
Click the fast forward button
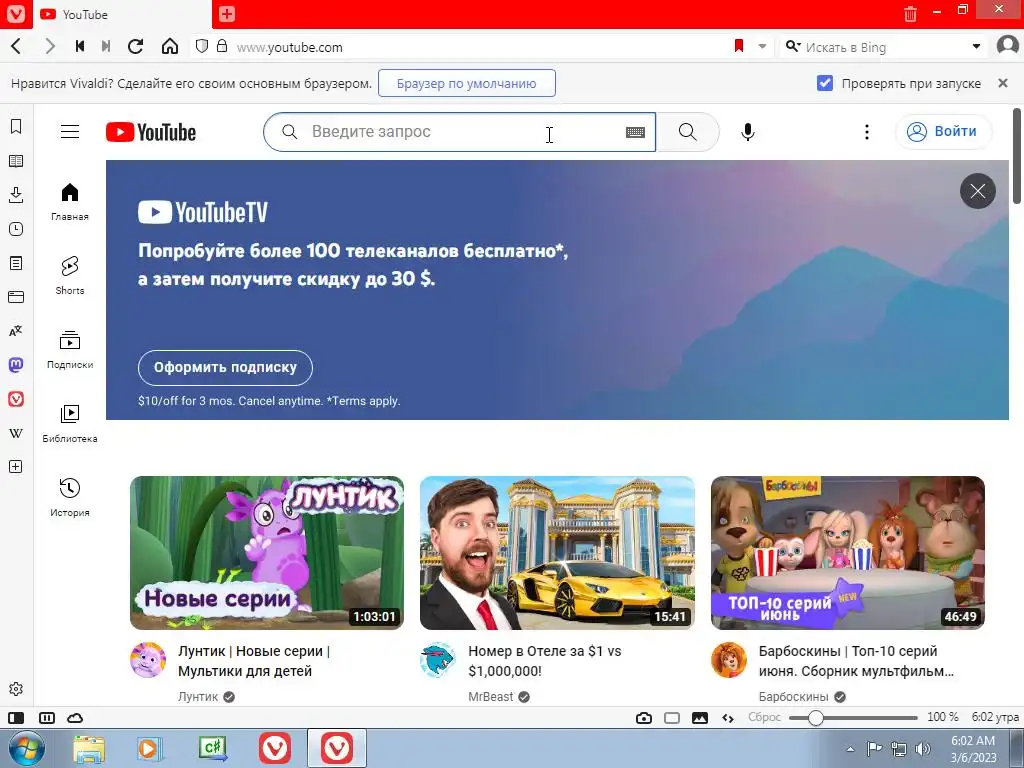[106, 46]
